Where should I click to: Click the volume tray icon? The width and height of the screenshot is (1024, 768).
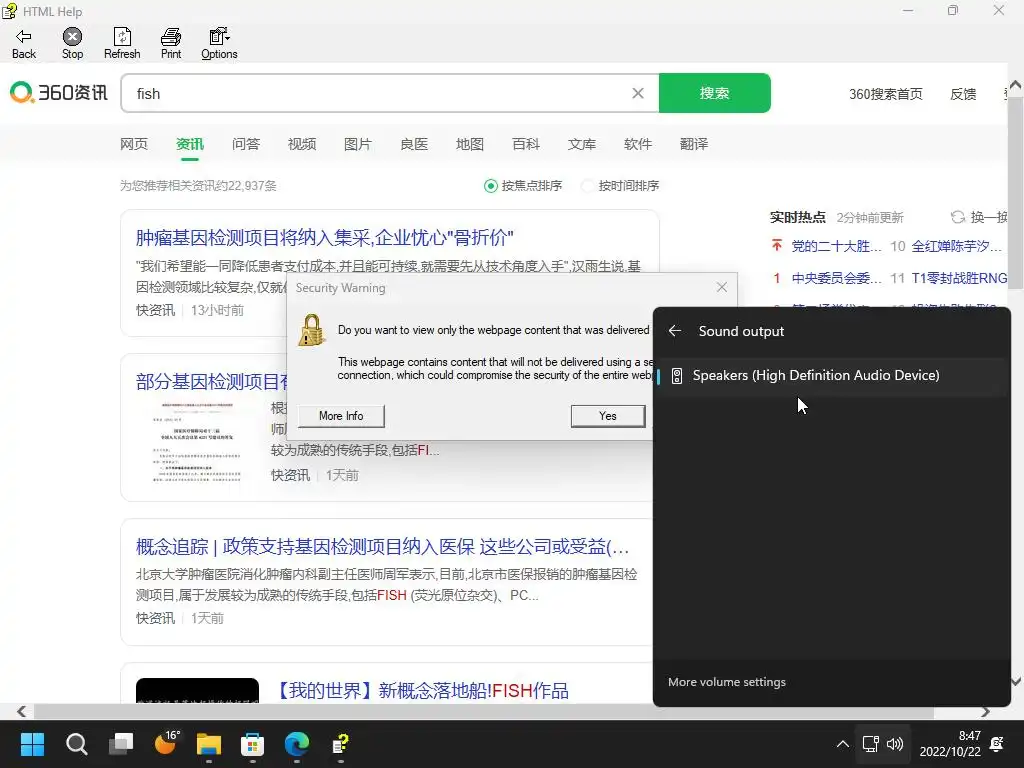[x=895, y=744]
